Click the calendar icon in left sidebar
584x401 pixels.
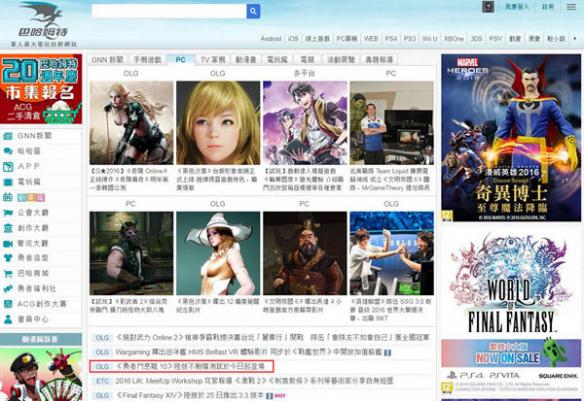(8, 197)
